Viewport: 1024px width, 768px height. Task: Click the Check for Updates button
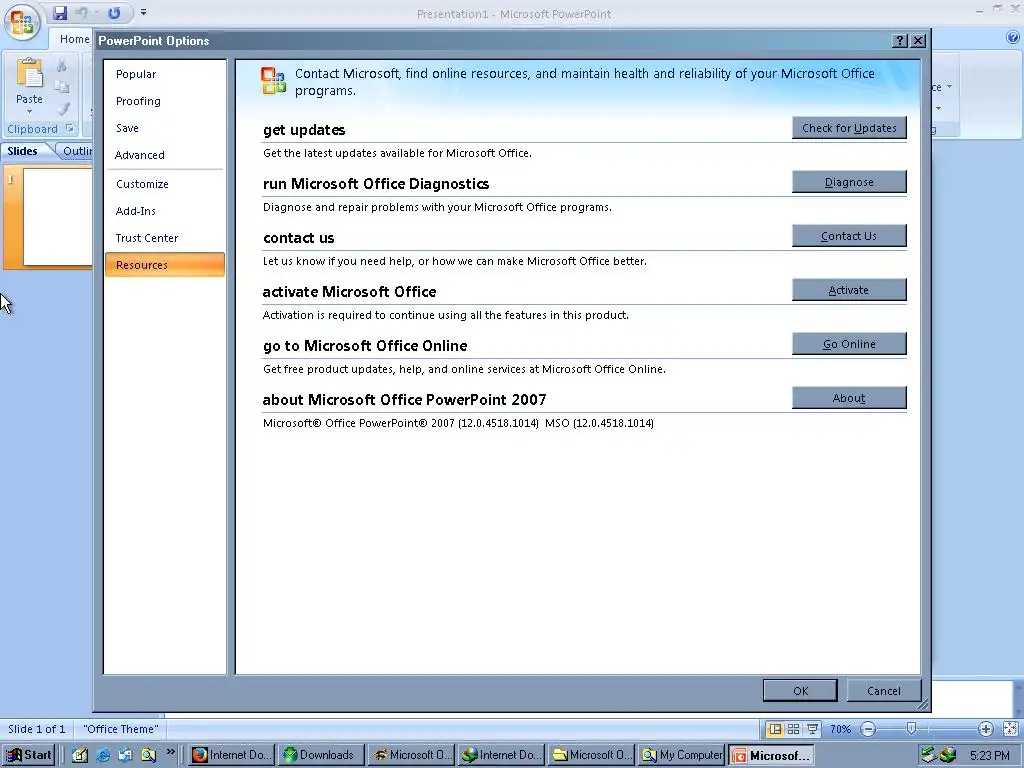[849, 128]
